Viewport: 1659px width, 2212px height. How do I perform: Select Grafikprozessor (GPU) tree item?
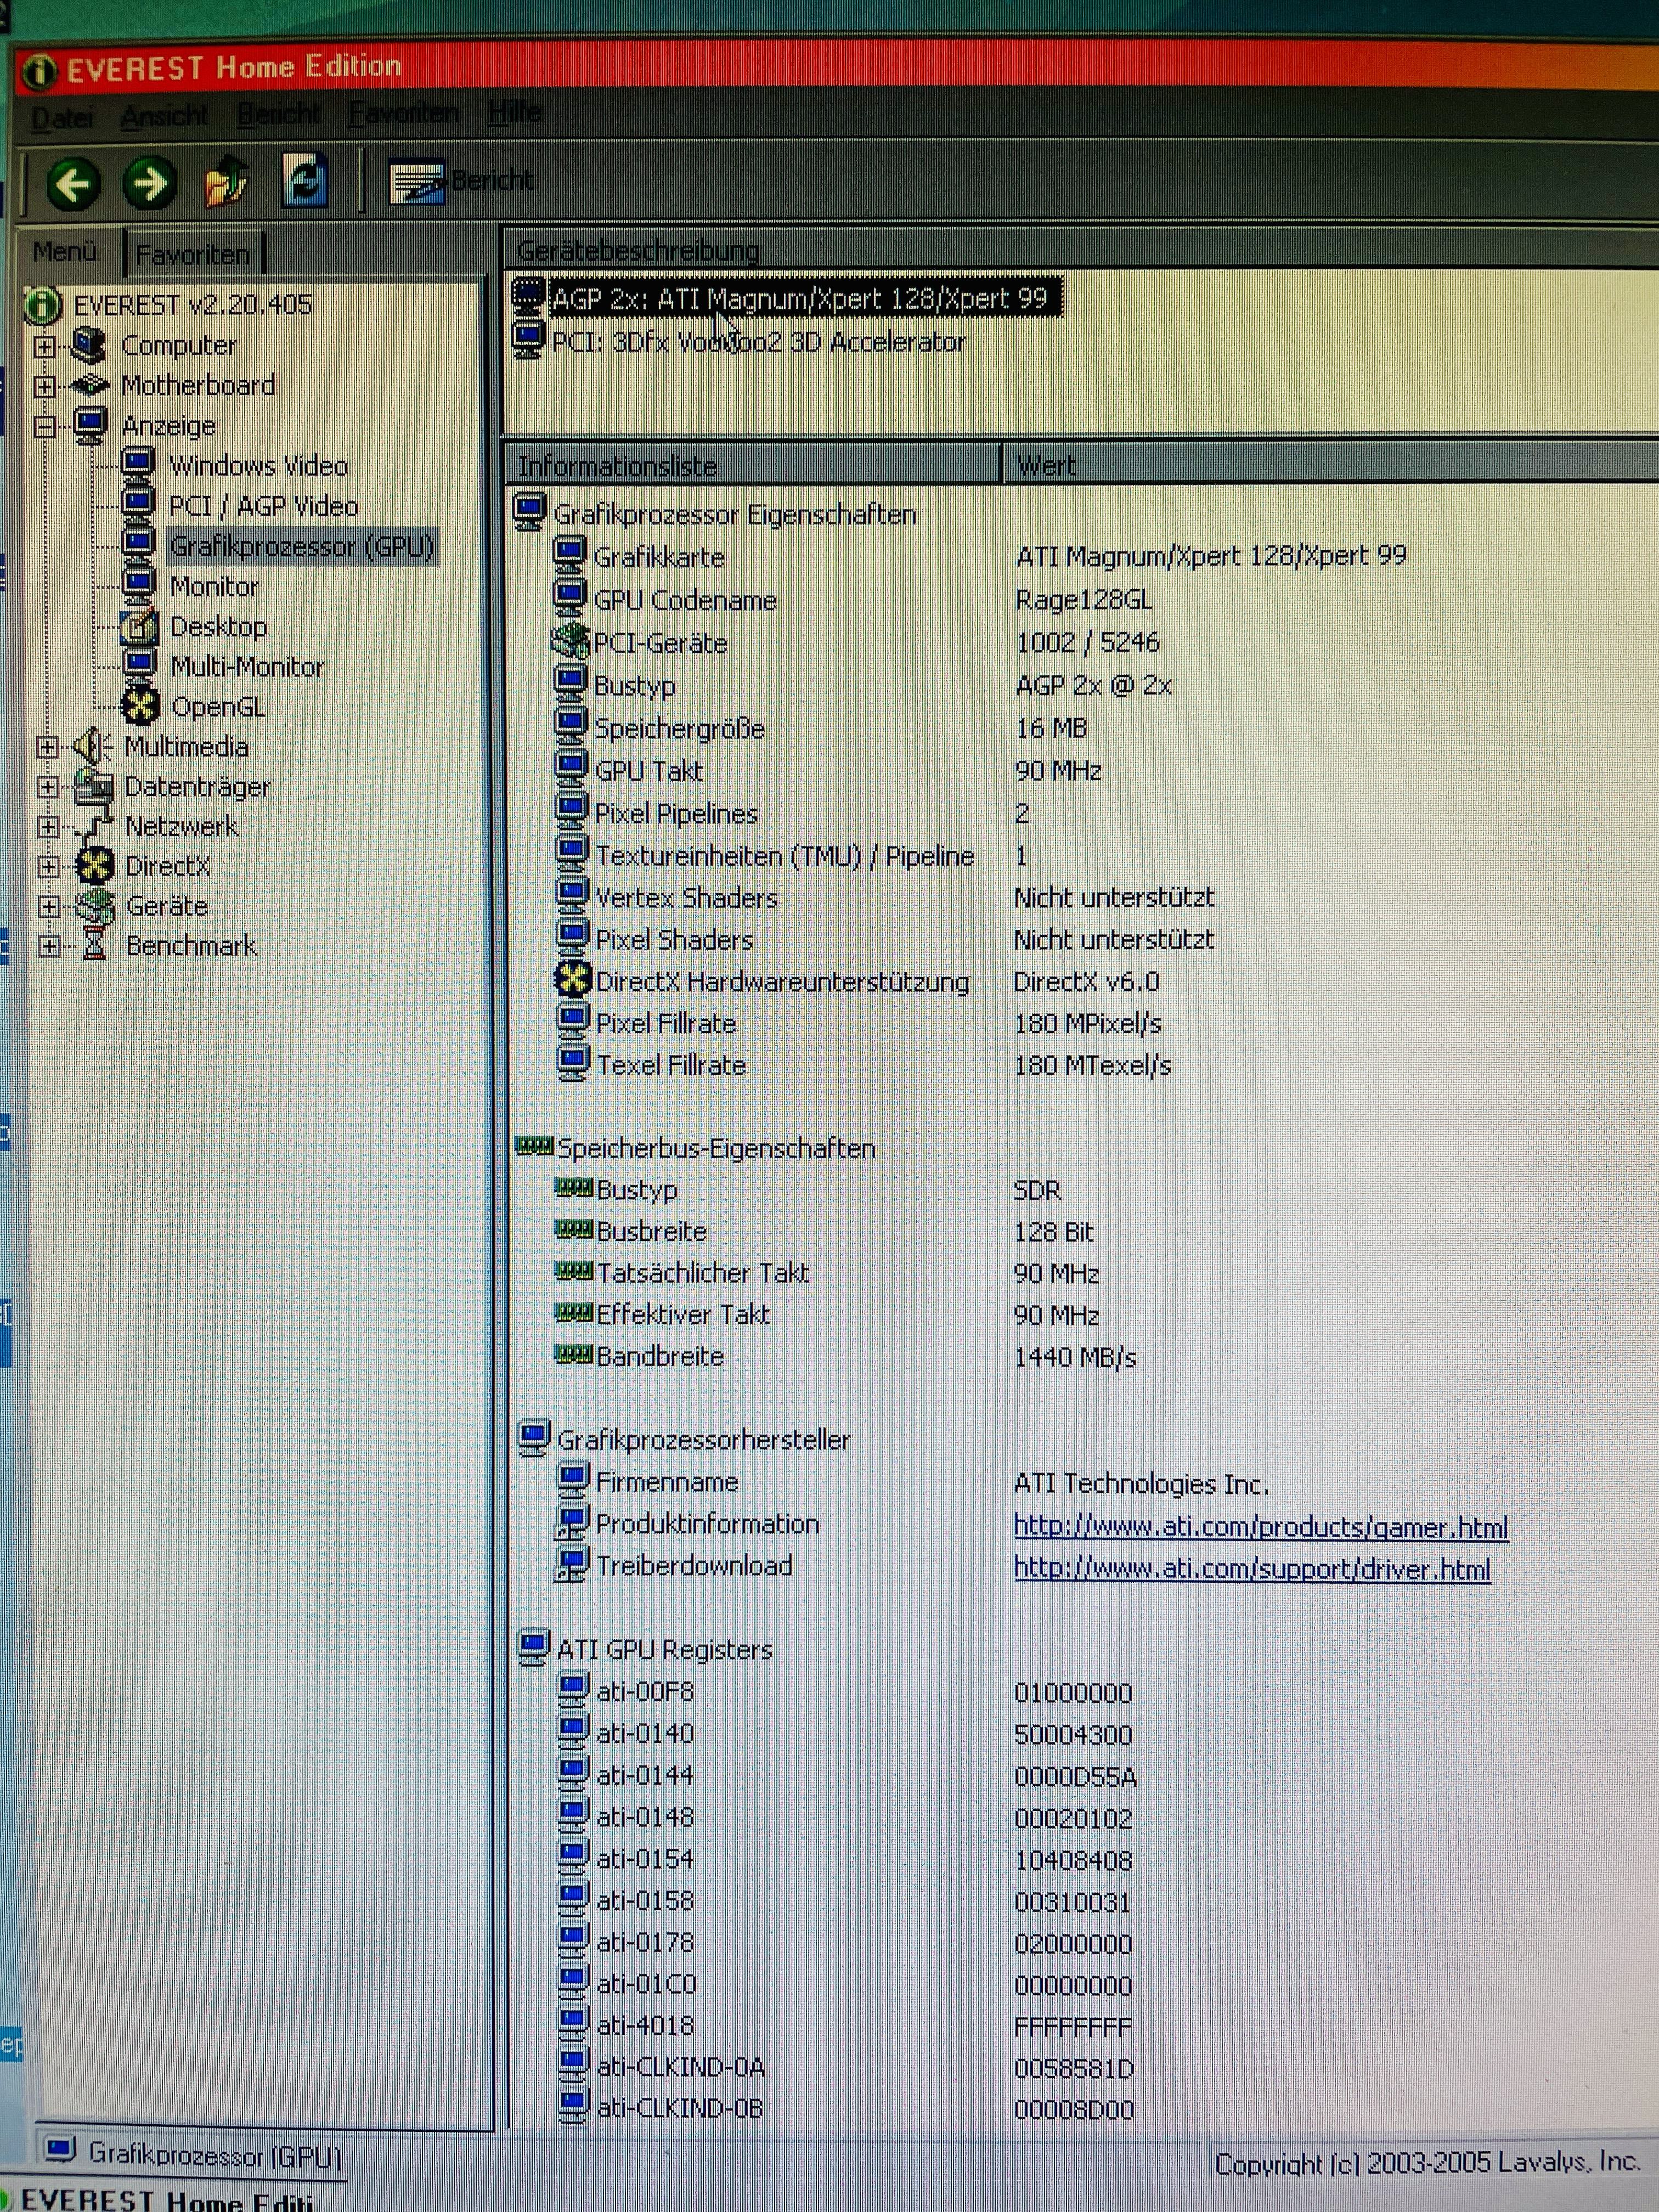coord(302,546)
